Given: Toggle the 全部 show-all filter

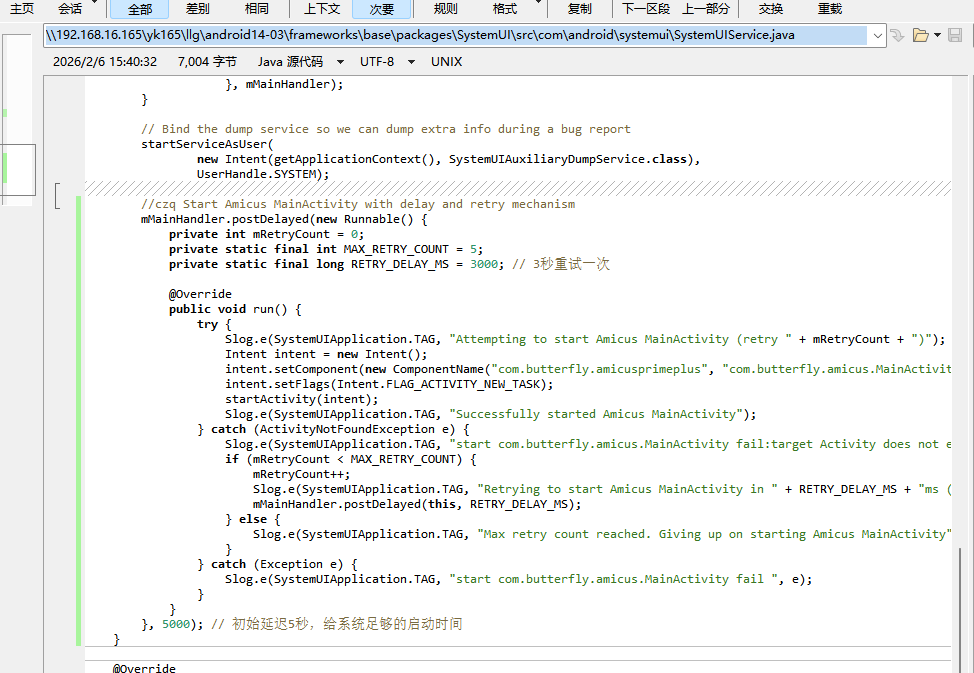Looking at the screenshot, I should [x=140, y=9].
